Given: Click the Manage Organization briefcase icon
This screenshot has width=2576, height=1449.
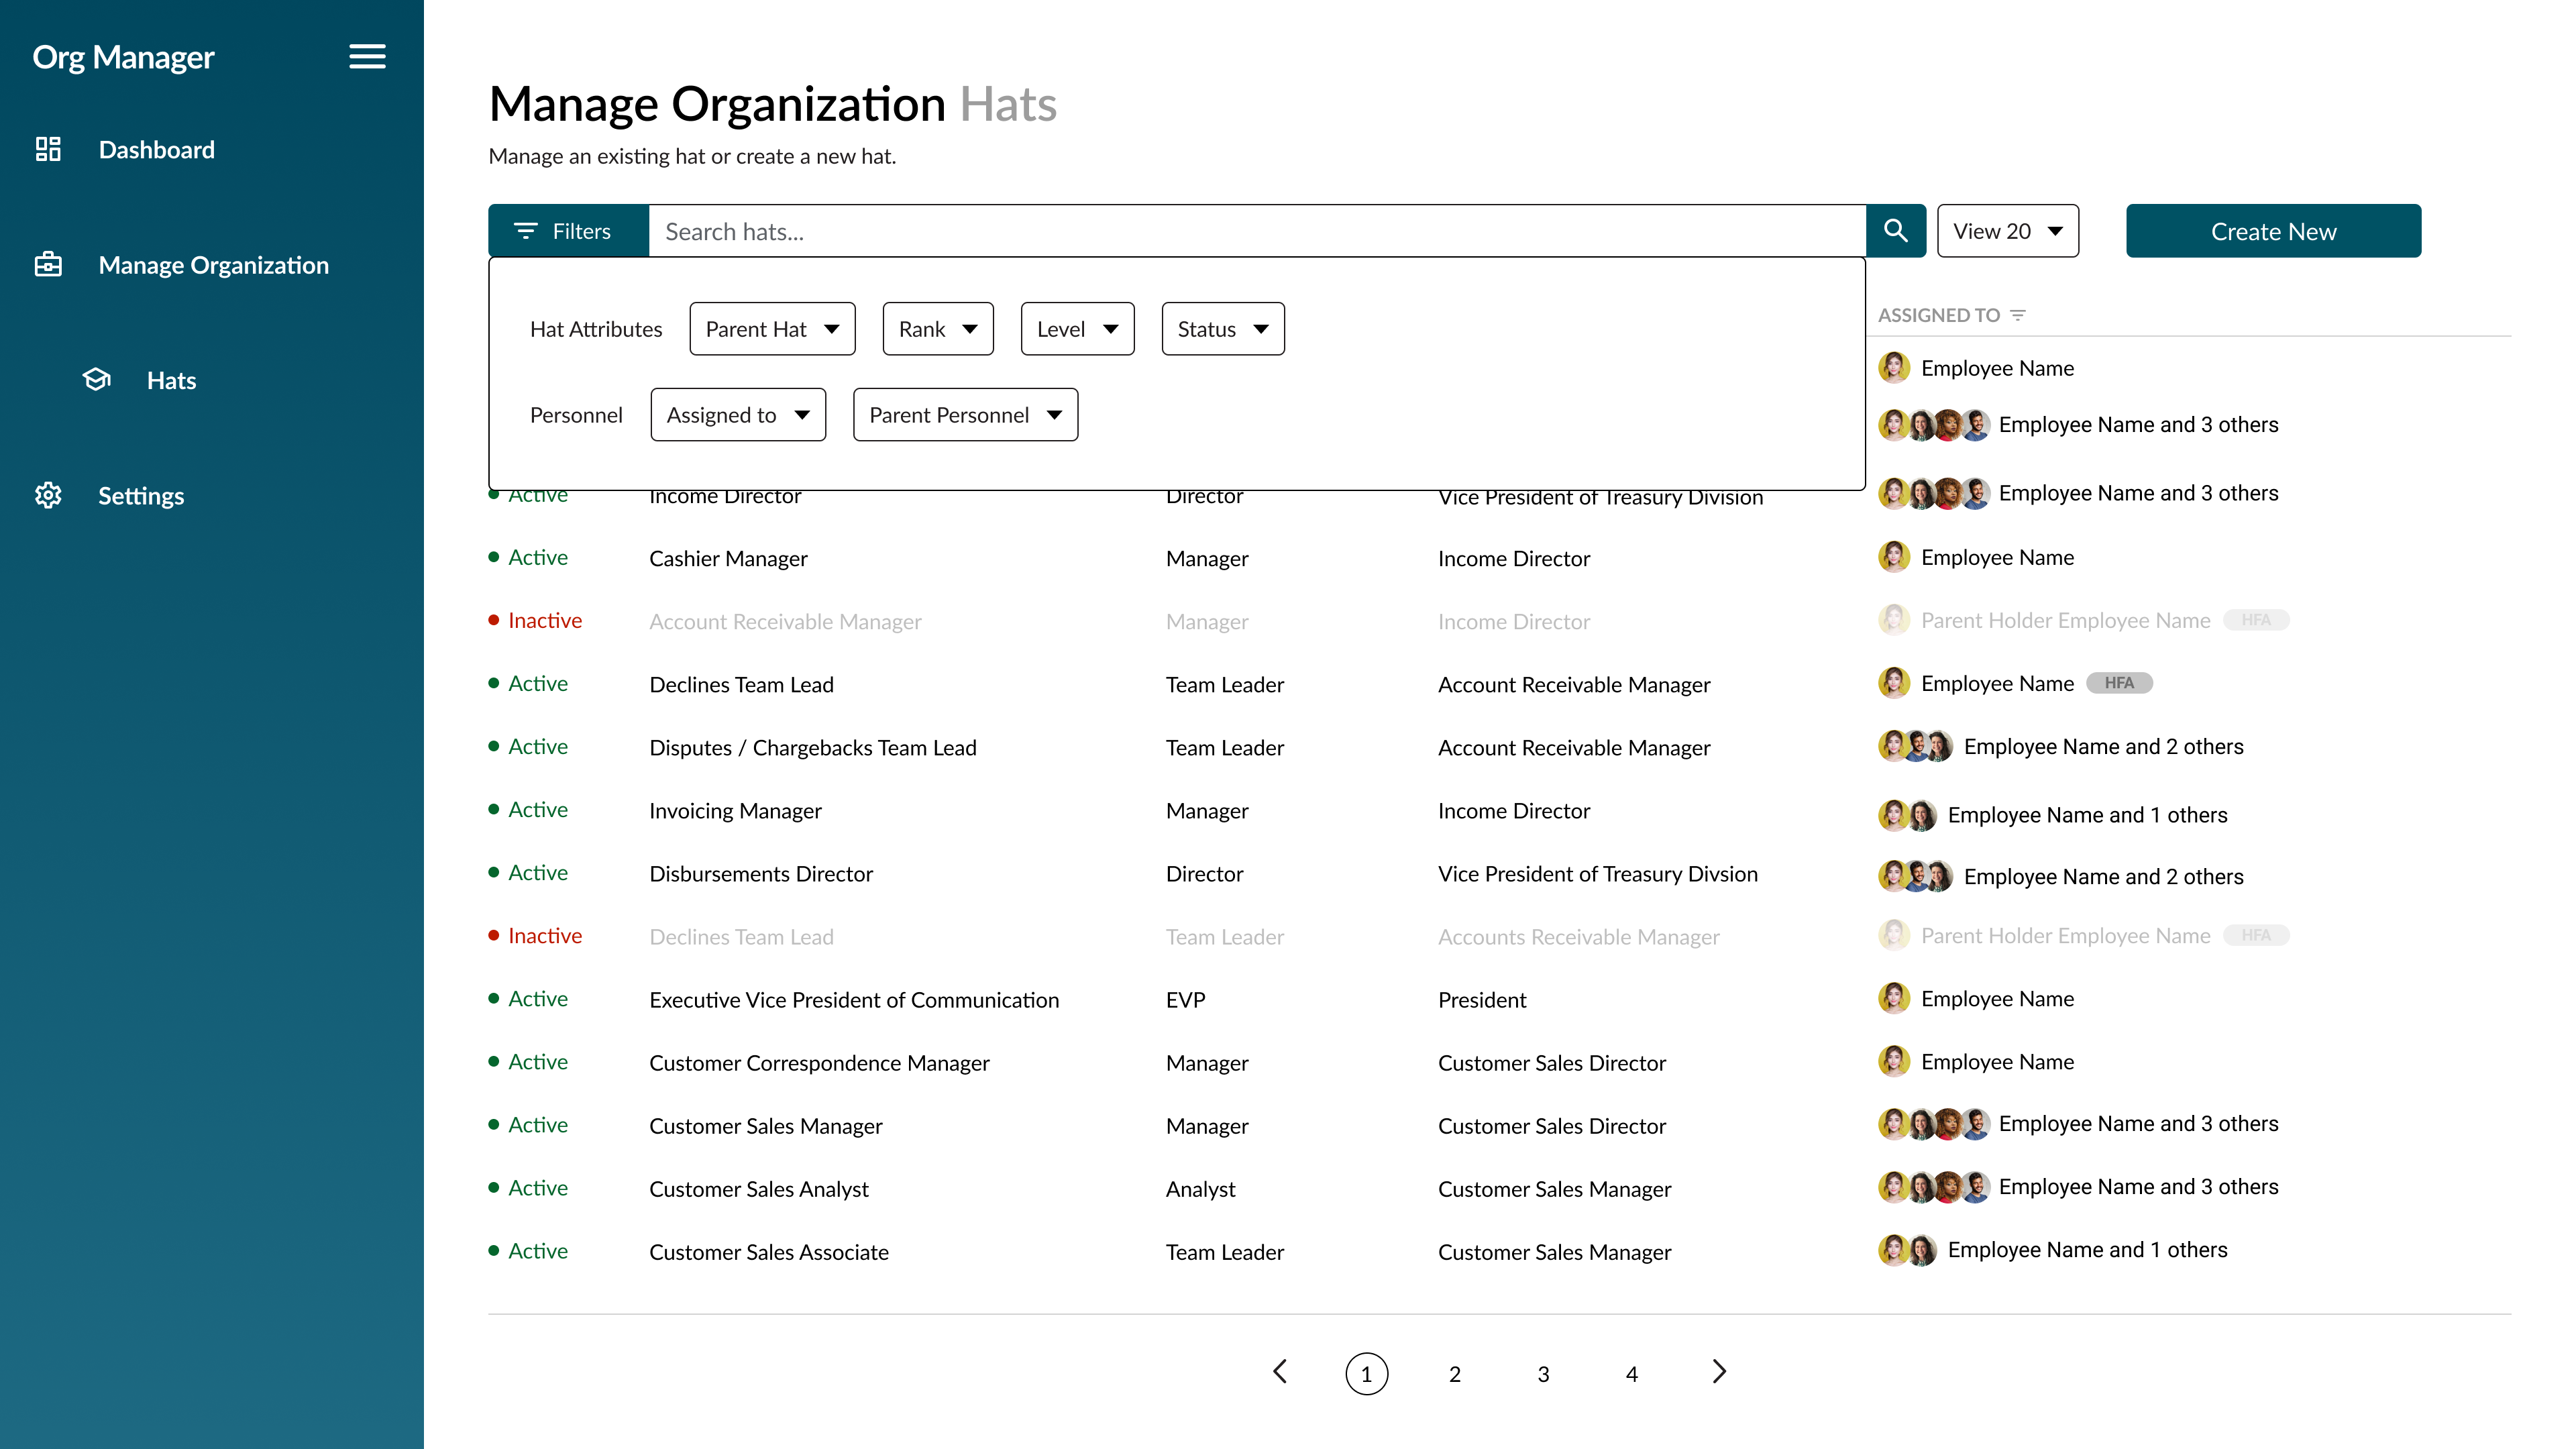Looking at the screenshot, I should (48, 265).
